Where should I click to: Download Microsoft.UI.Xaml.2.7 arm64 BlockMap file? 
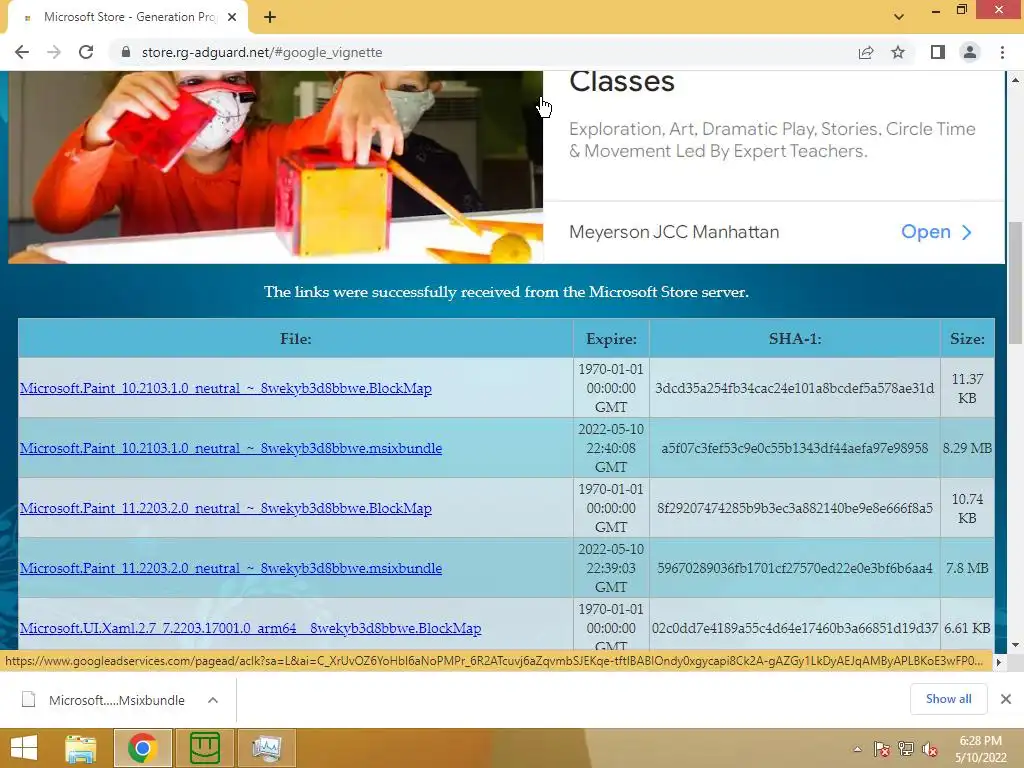pyautogui.click(x=250, y=628)
